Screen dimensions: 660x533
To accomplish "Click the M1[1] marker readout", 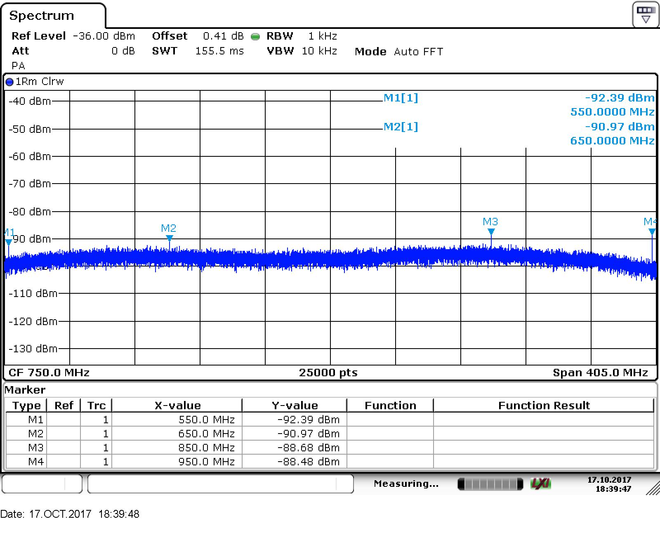I will [x=401, y=98].
